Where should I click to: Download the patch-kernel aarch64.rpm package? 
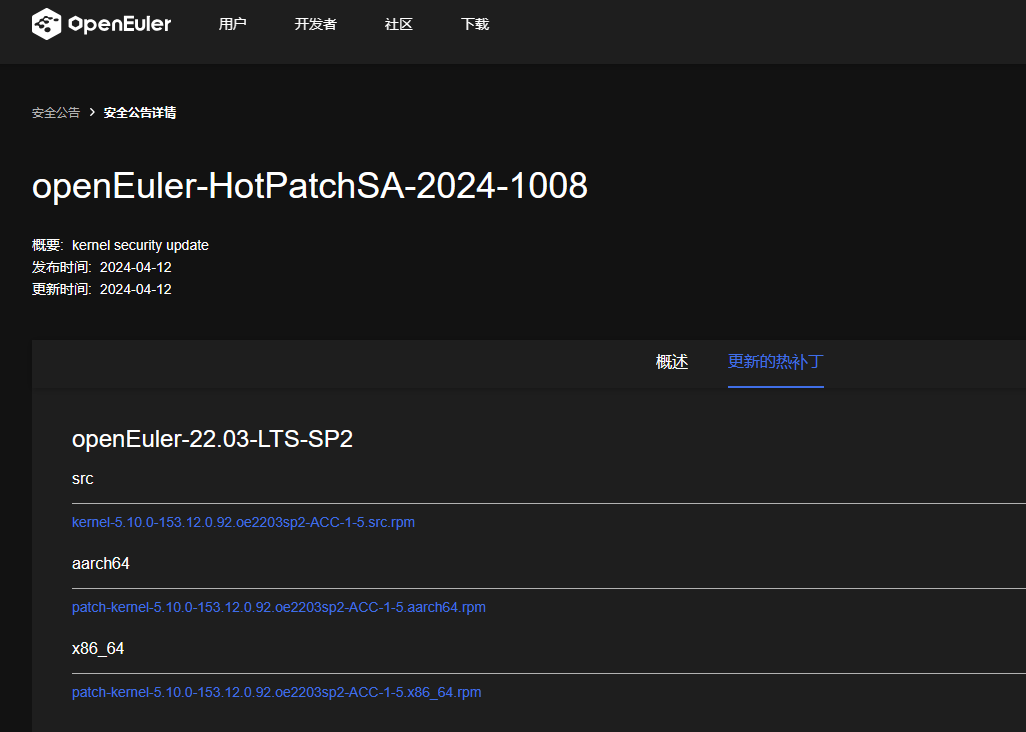[x=279, y=607]
